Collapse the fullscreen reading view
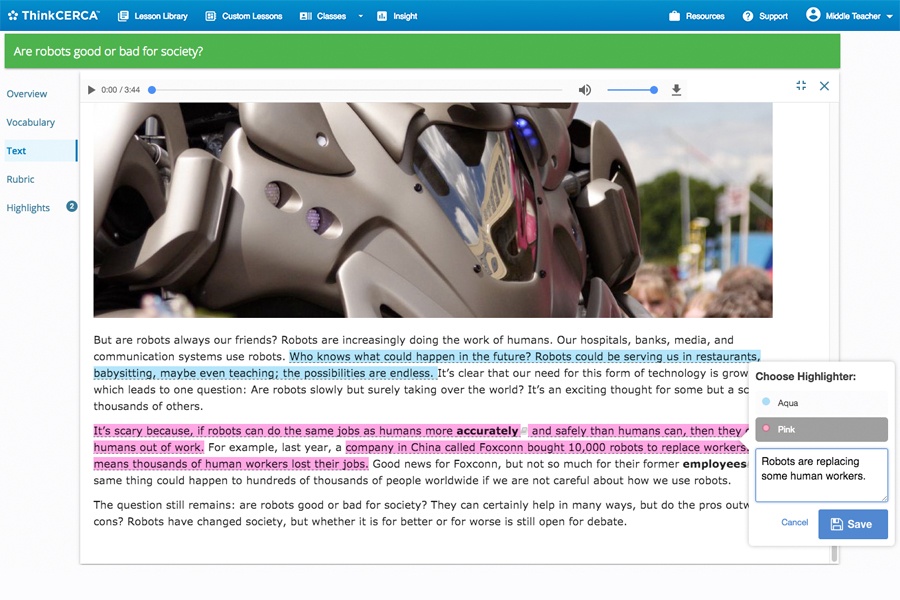 [x=801, y=86]
